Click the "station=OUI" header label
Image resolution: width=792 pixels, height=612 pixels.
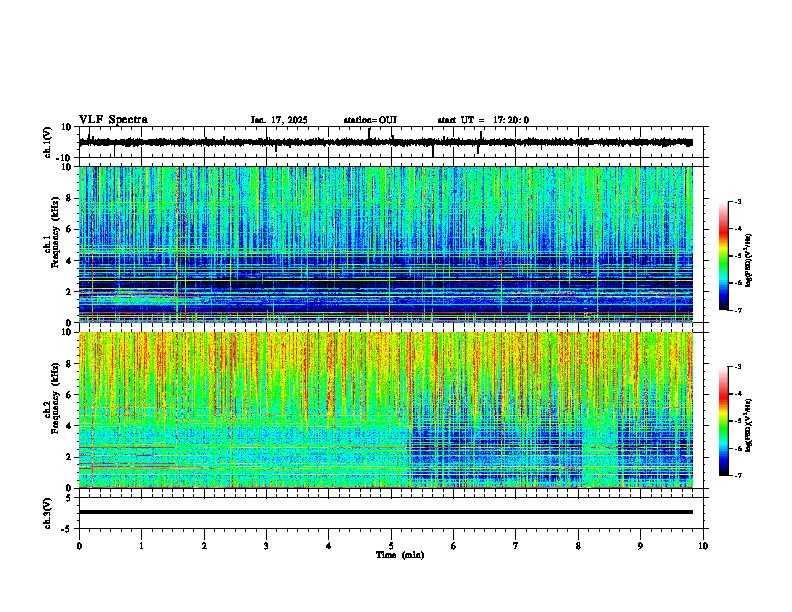click(370, 120)
